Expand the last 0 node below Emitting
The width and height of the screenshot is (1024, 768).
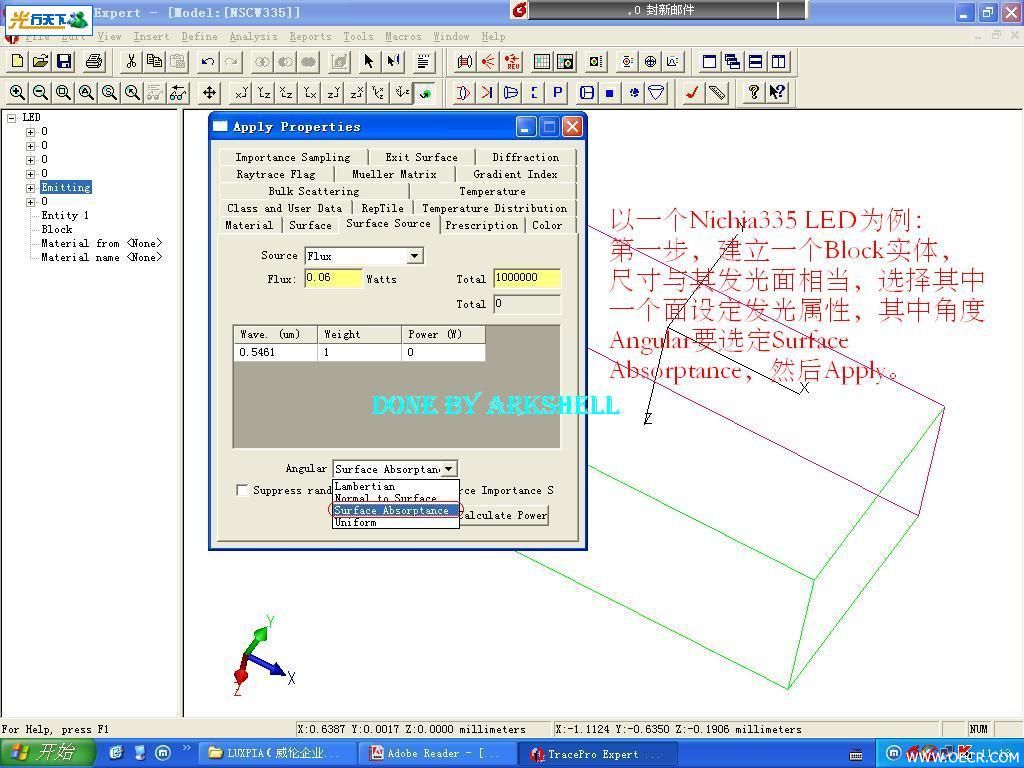[x=30, y=202]
